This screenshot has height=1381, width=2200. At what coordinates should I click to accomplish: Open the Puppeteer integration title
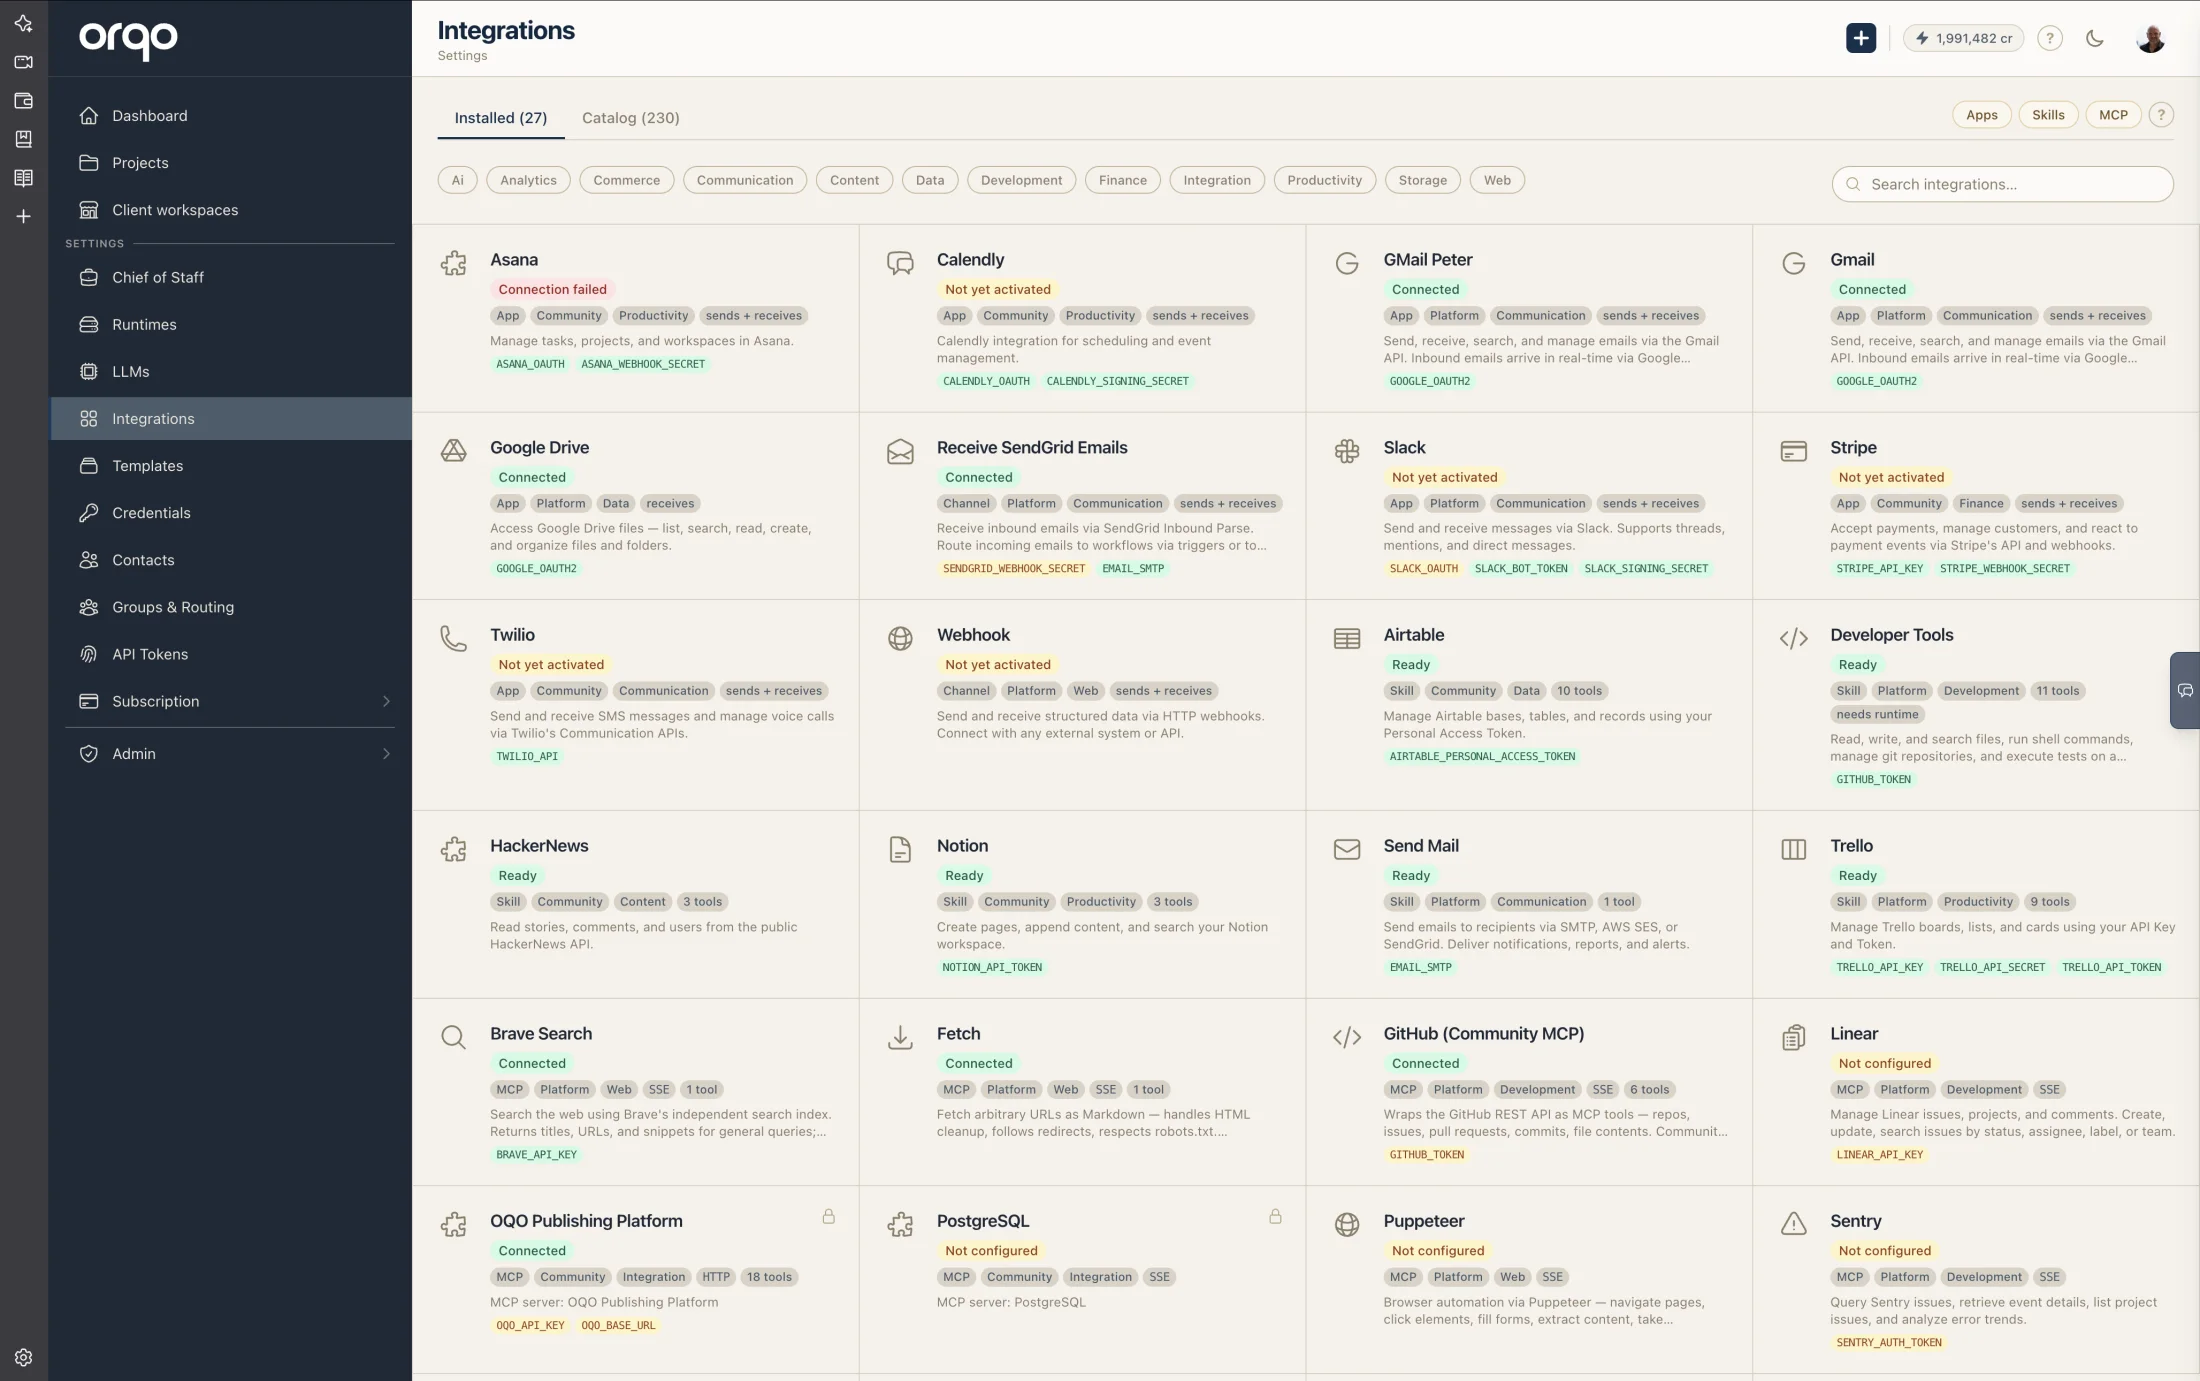click(1423, 1220)
